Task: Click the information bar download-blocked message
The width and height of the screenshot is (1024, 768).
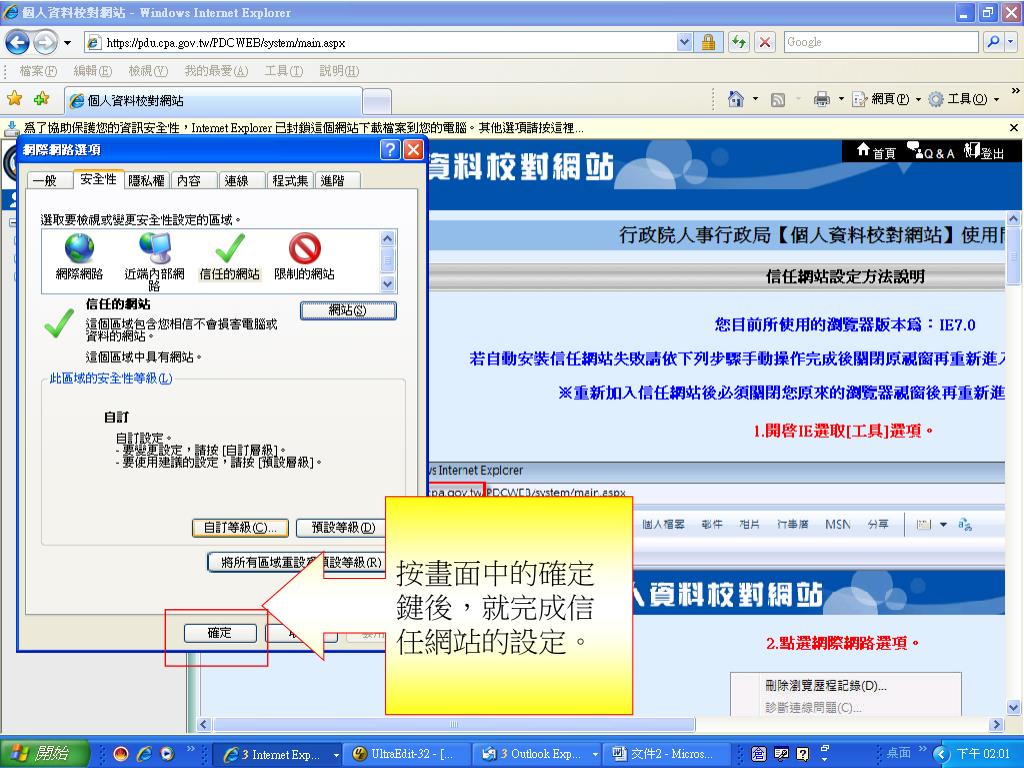Action: point(304,128)
